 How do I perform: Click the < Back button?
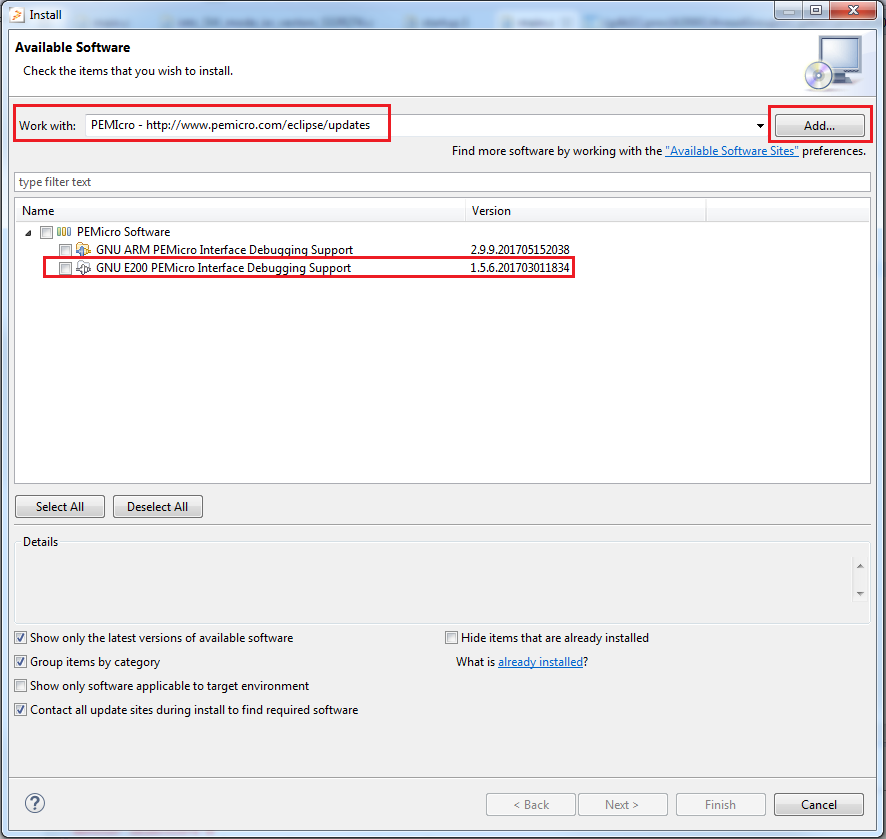tap(531, 805)
